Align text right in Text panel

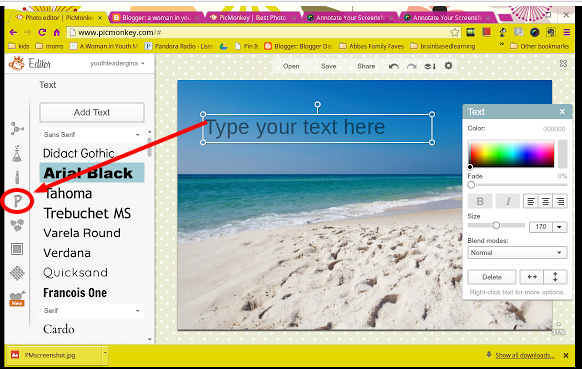coord(560,201)
